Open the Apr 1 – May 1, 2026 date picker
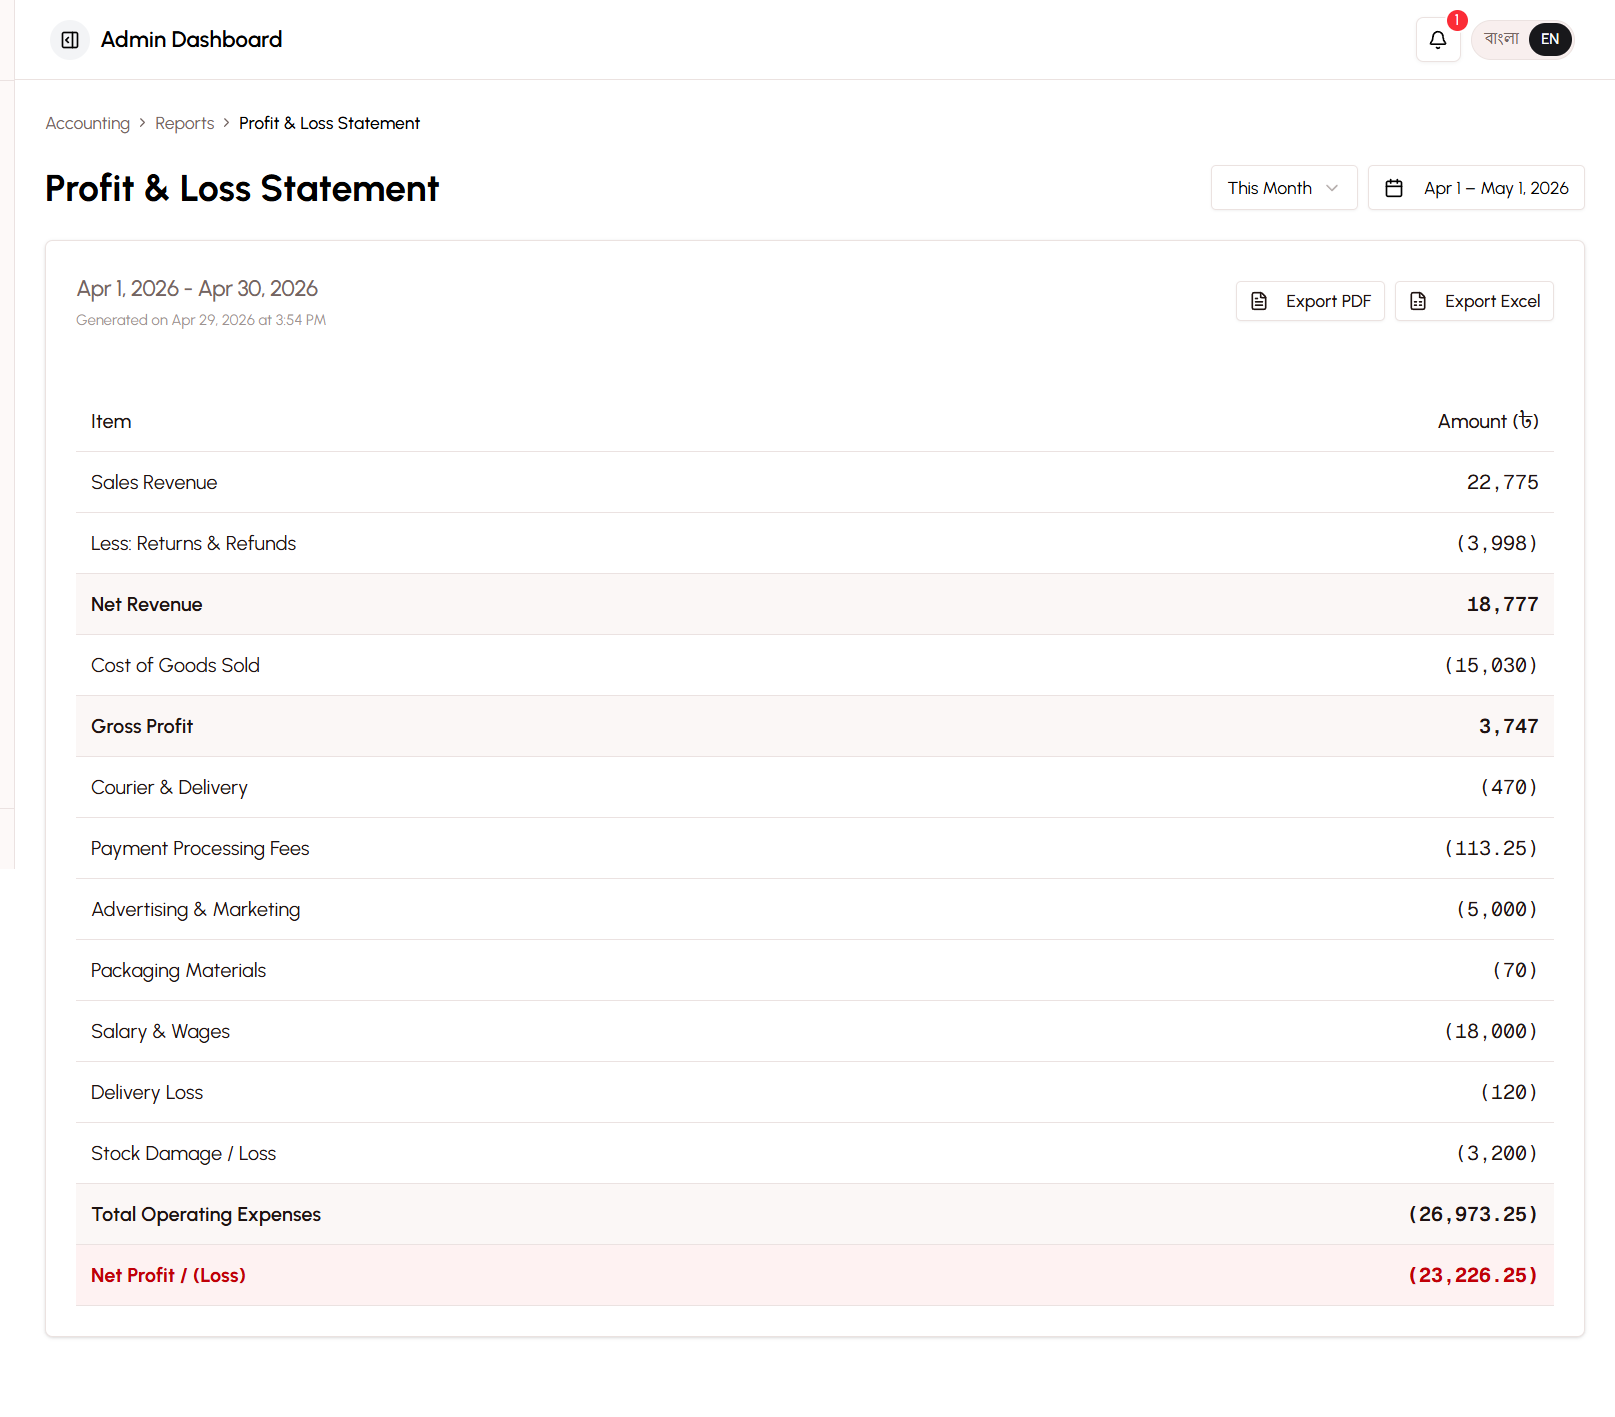This screenshot has height=1417, width=1615. (x=1495, y=188)
